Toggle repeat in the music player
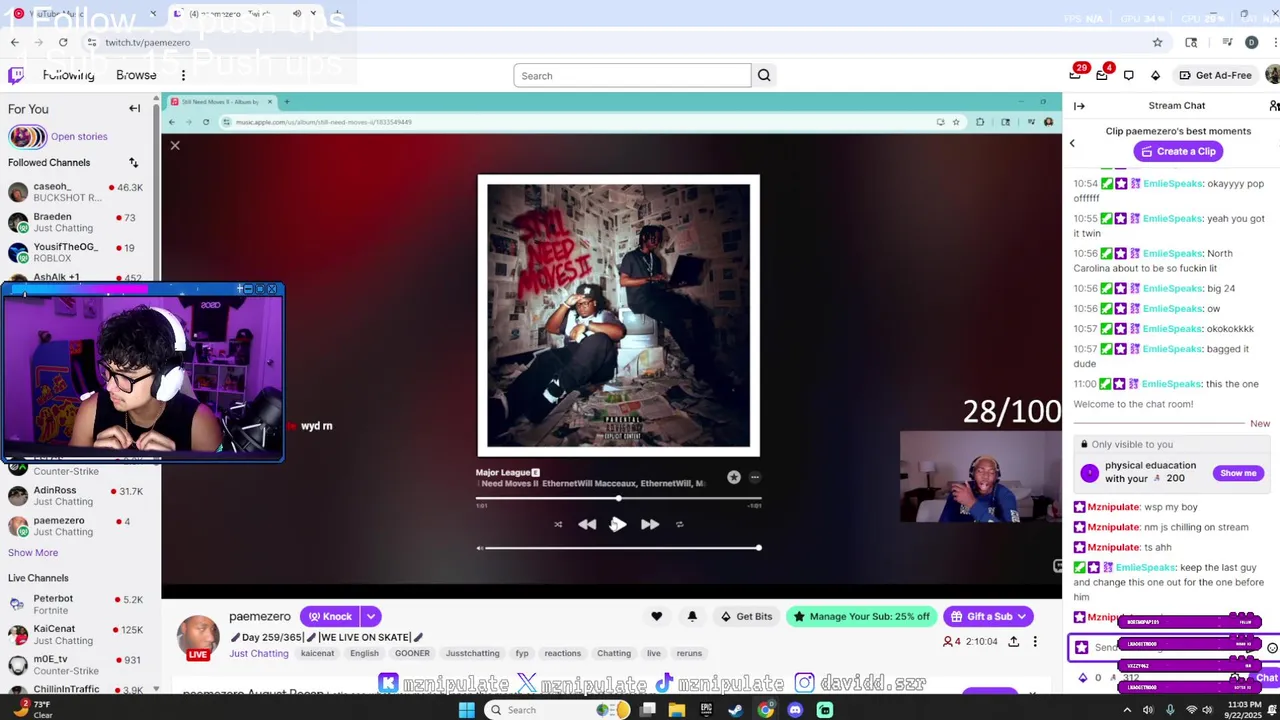The width and height of the screenshot is (1280, 720). [x=679, y=524]
